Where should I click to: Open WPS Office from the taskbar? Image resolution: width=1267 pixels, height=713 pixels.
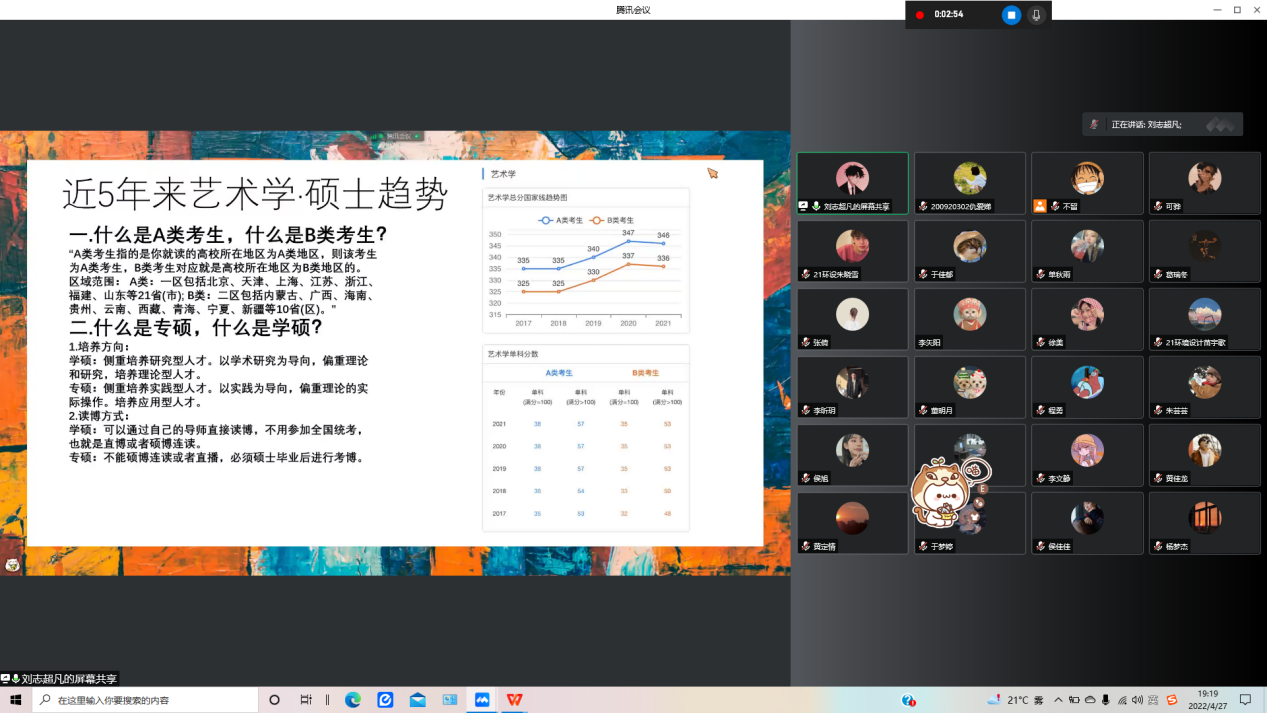coord(513,699)
